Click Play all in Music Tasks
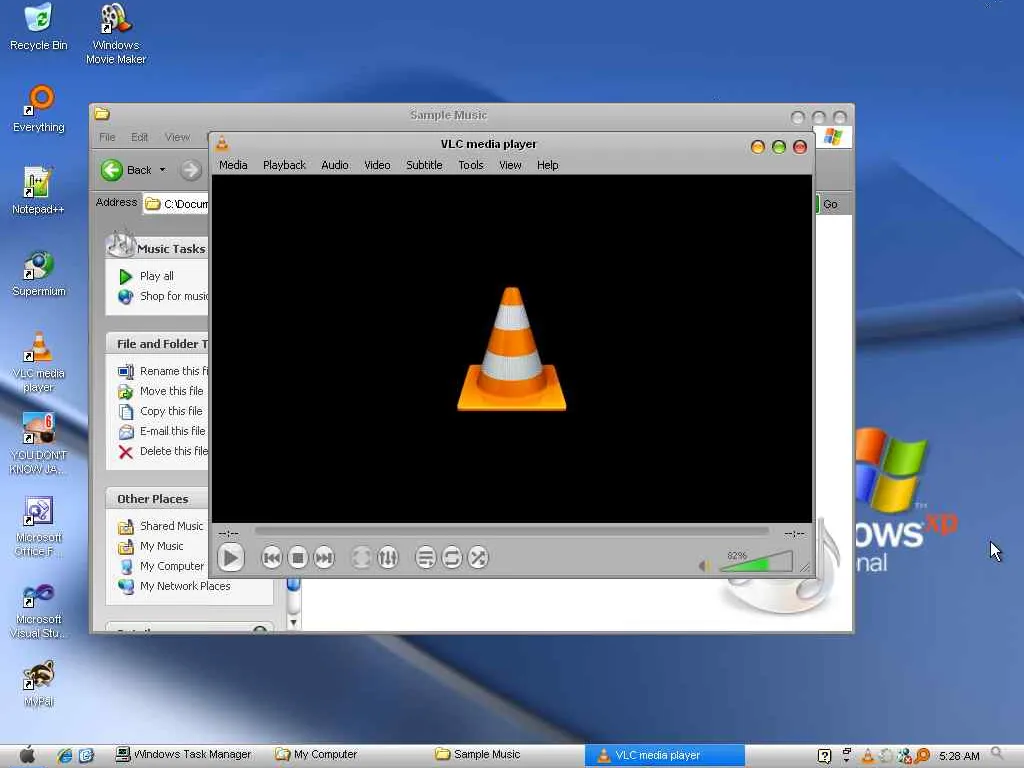 pos(146,276)
